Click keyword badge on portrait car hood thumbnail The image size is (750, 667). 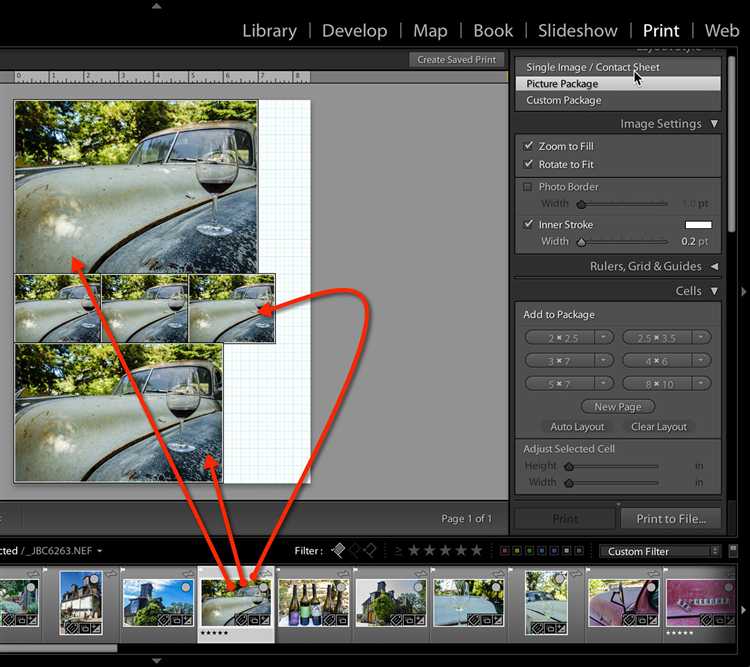(537, 628)
